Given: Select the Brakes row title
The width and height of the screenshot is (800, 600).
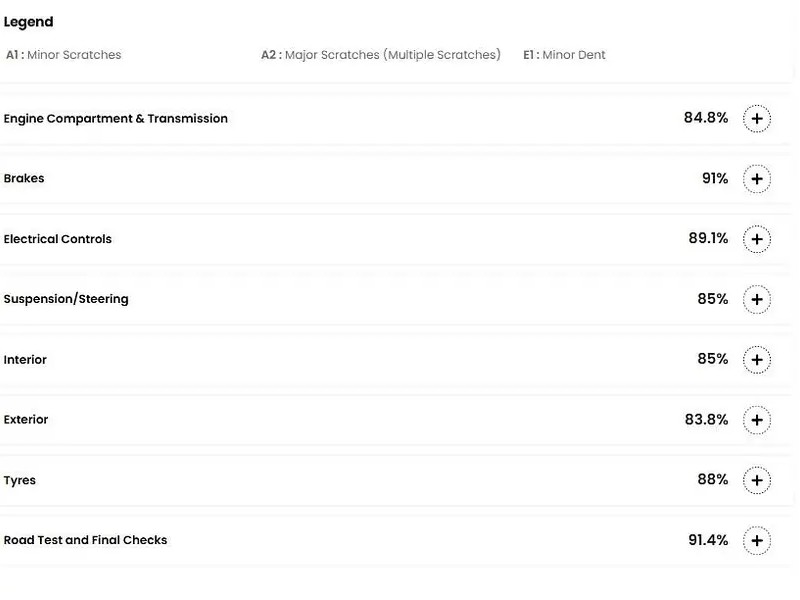Looking at the screenshot, I should (x=24, y=179).
